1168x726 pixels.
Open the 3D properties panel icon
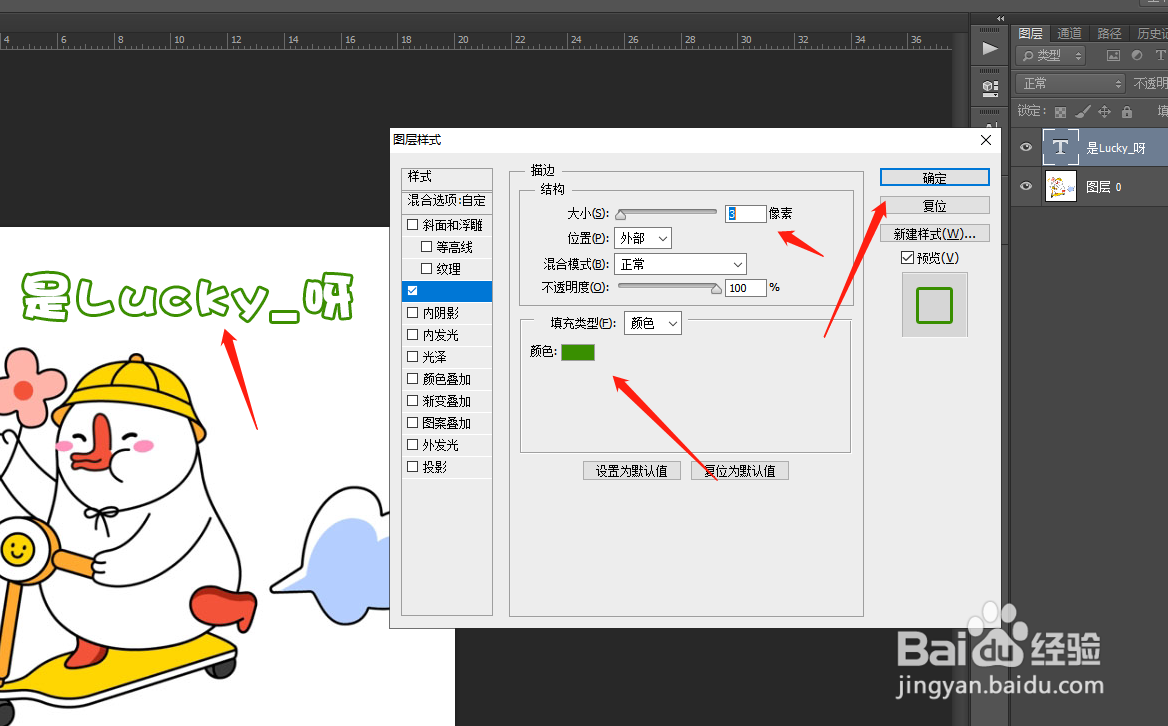[990, 88]
